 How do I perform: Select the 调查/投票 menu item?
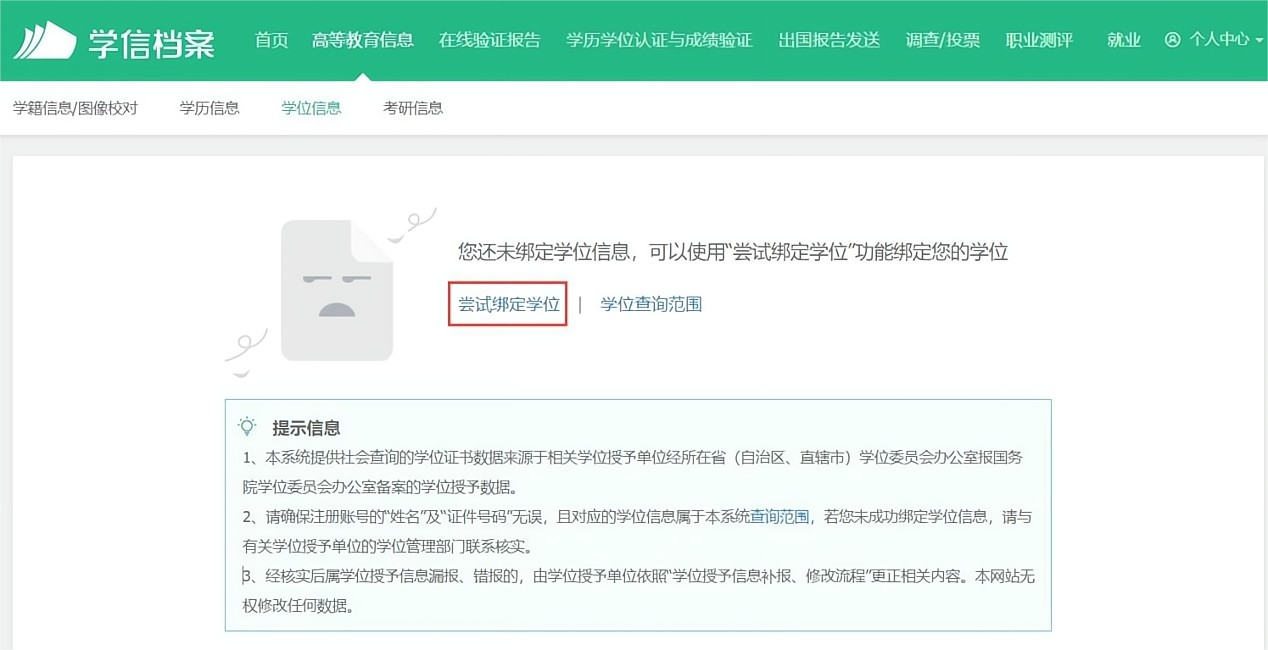[x=943, y=40]
